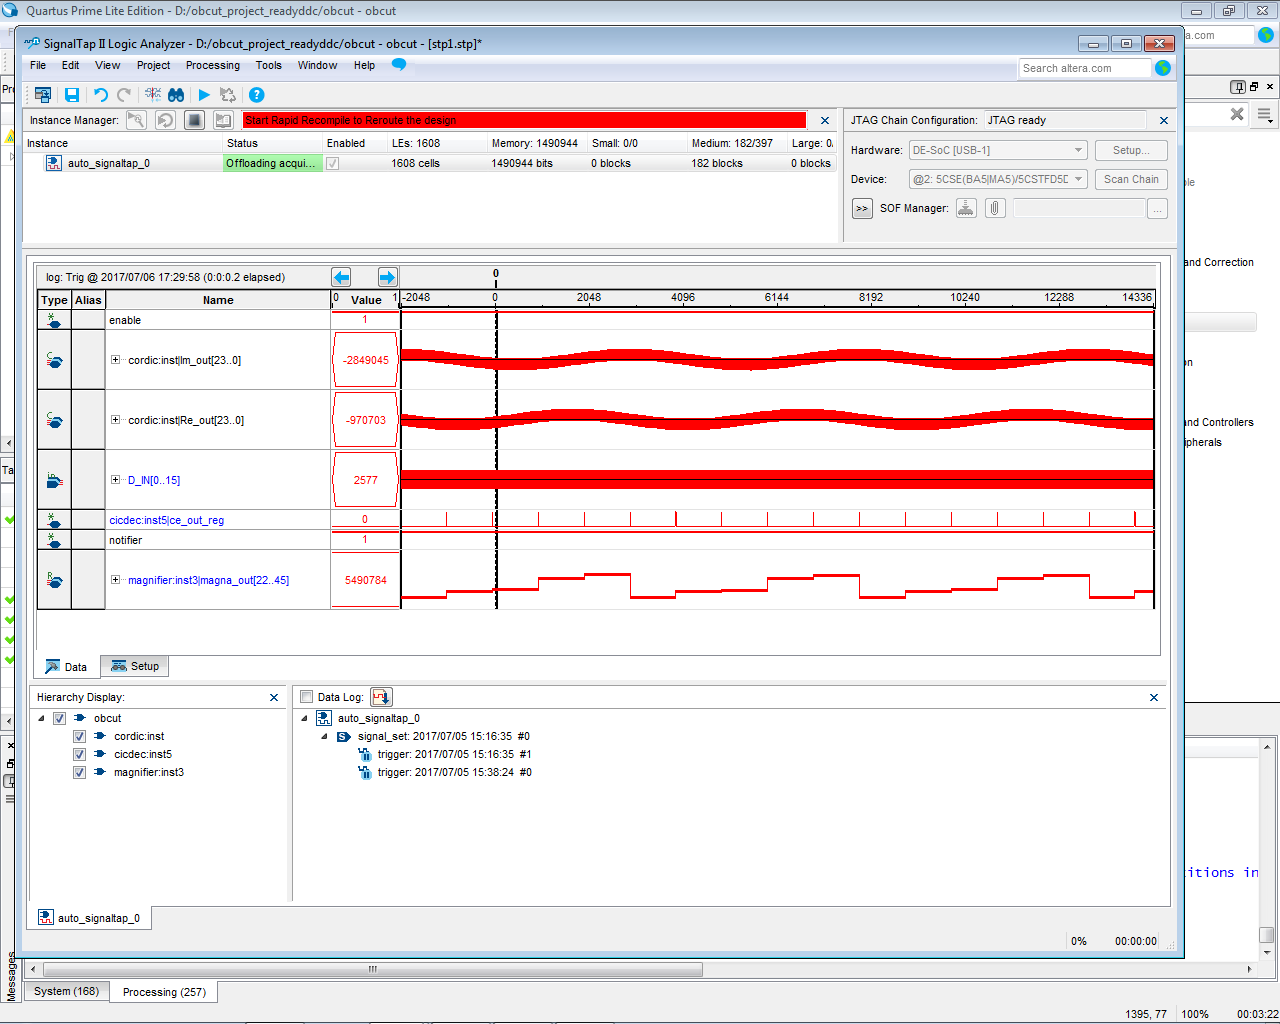The image size is (1280, 1024).
Task: Switch to the Setup tab
Action: 135,667
